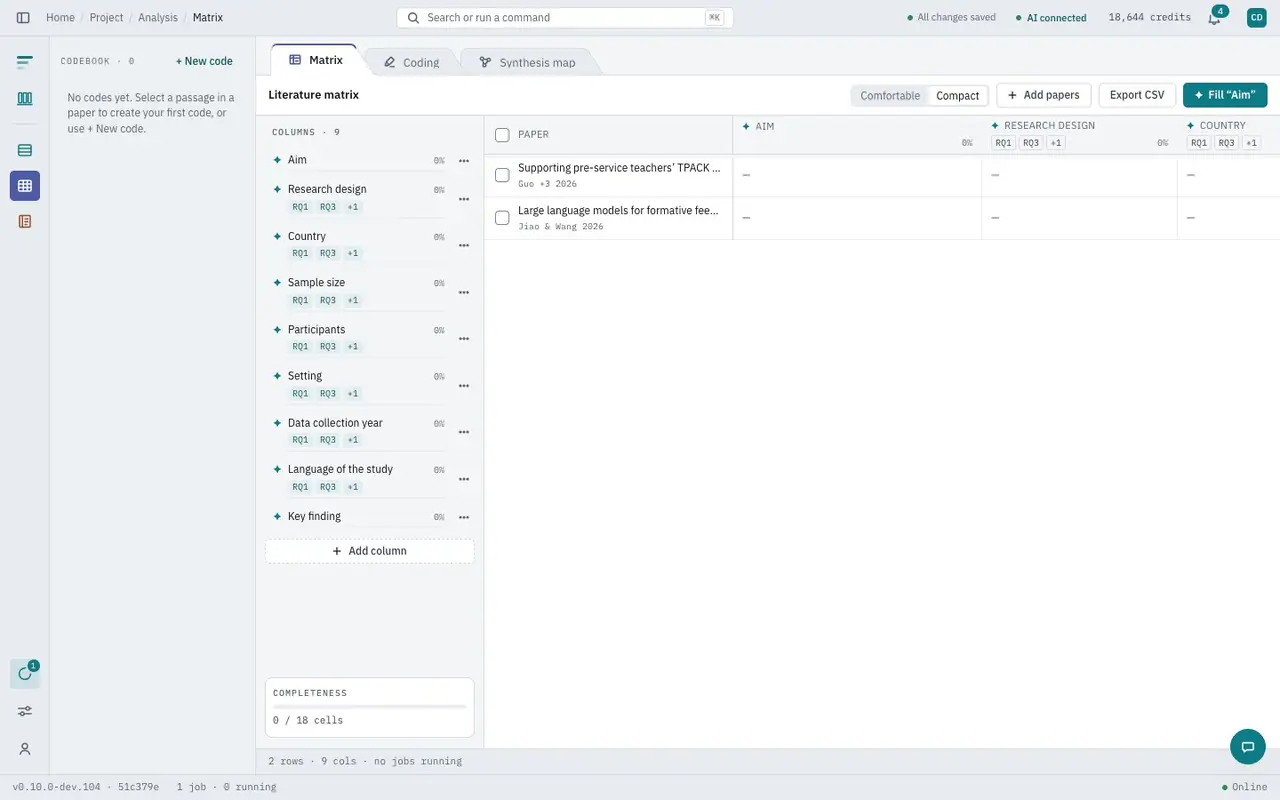Open the settings sliders icon in left rail

pyautogui.click(x=25, y=711)
